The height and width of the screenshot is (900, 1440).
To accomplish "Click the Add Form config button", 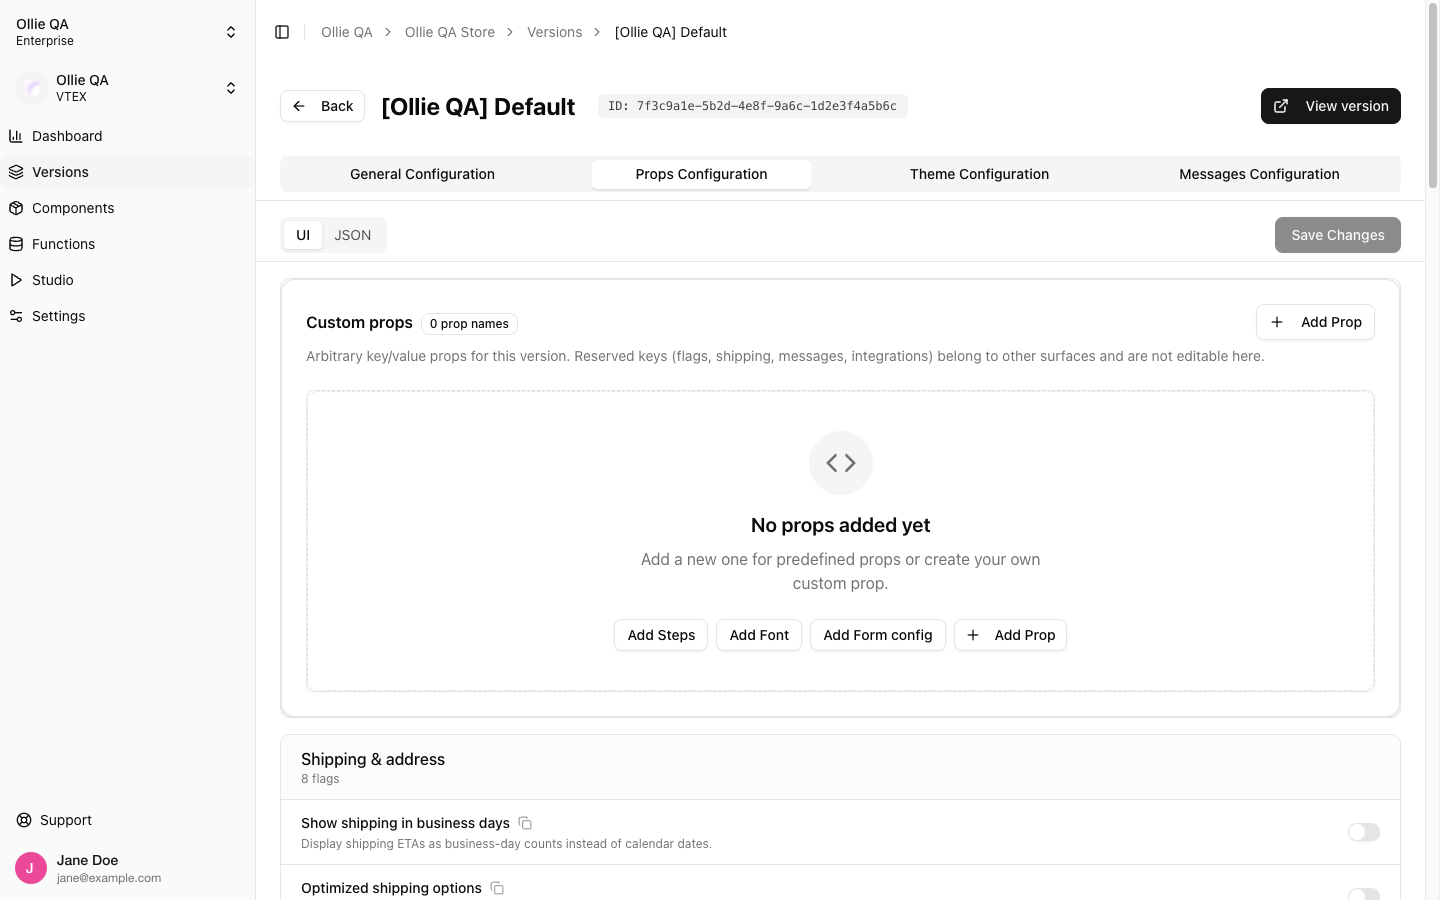I will click(878, 635).
